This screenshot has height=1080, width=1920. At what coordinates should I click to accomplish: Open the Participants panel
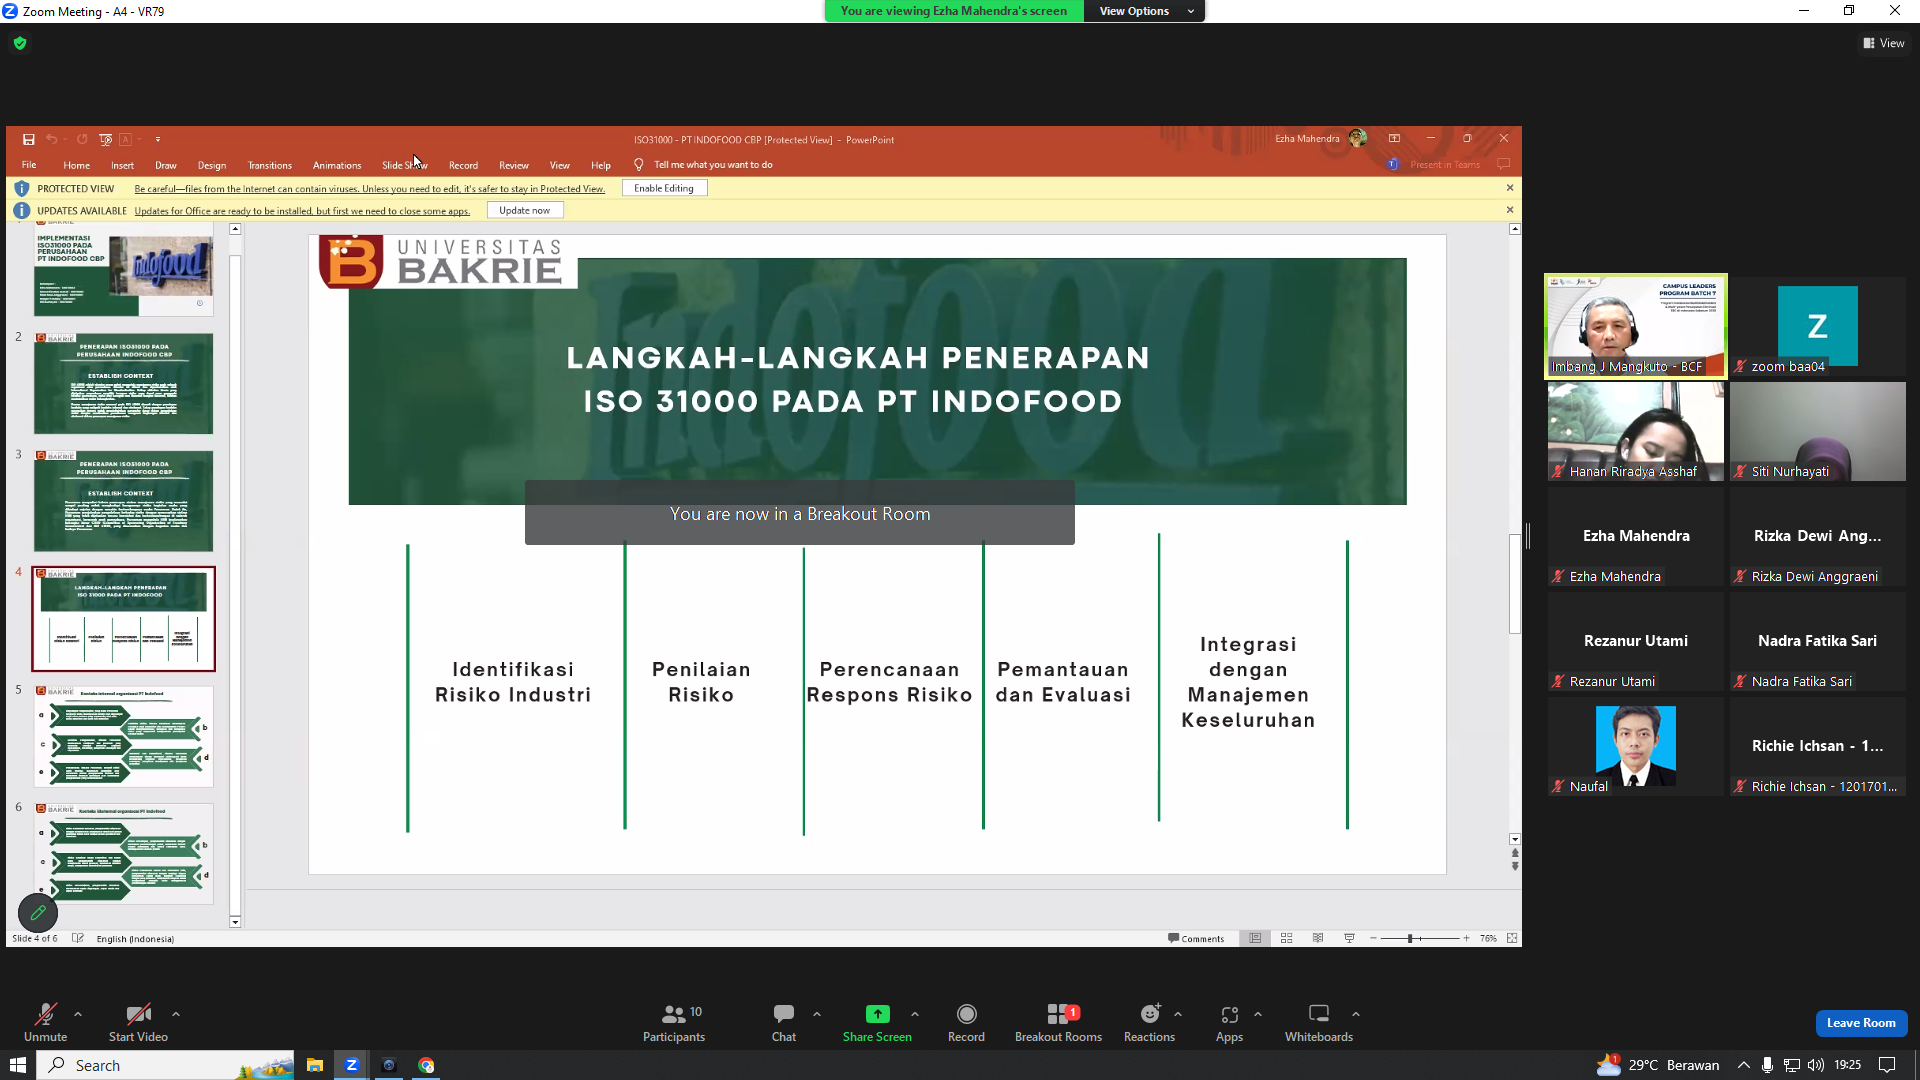[674, 1022]
